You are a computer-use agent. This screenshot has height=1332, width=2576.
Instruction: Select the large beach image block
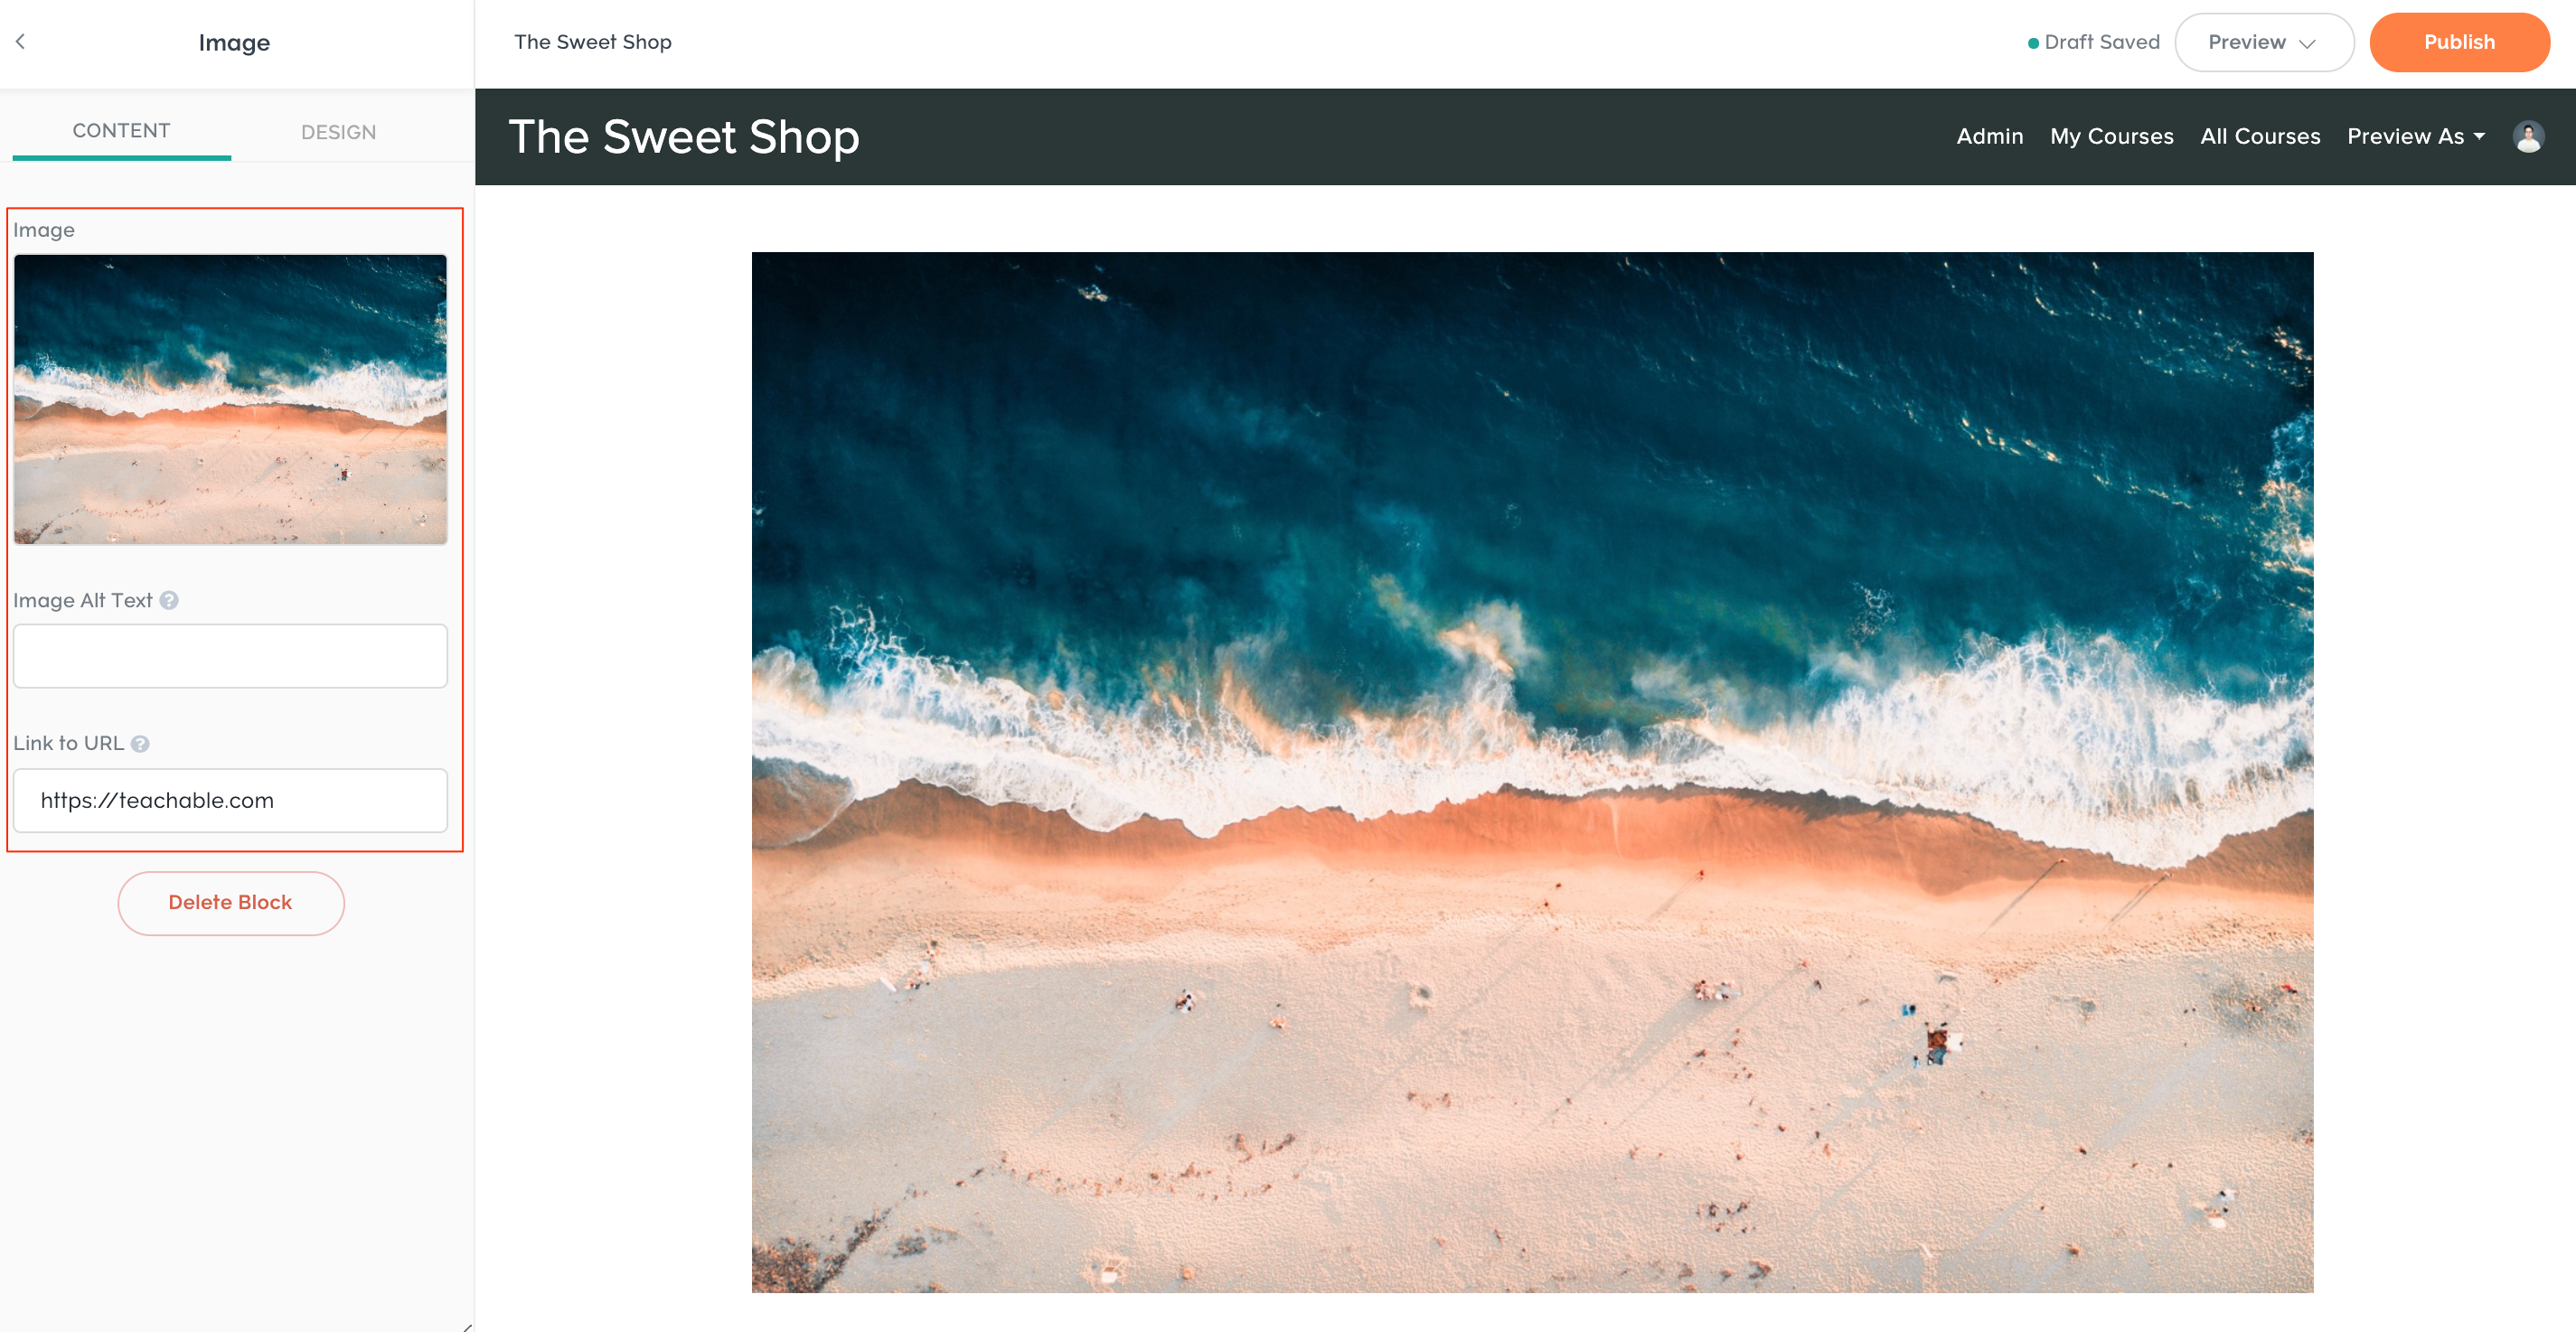coord(1532,772)
